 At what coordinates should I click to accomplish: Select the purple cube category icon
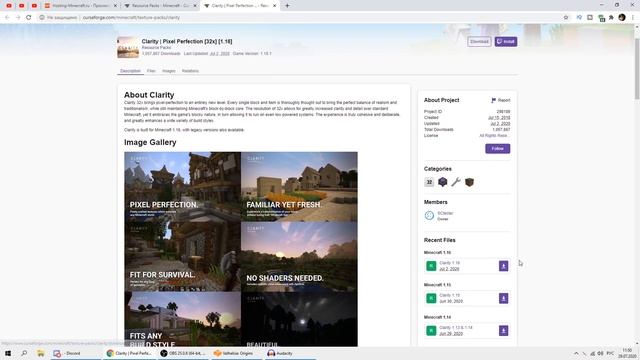[442, 182]
